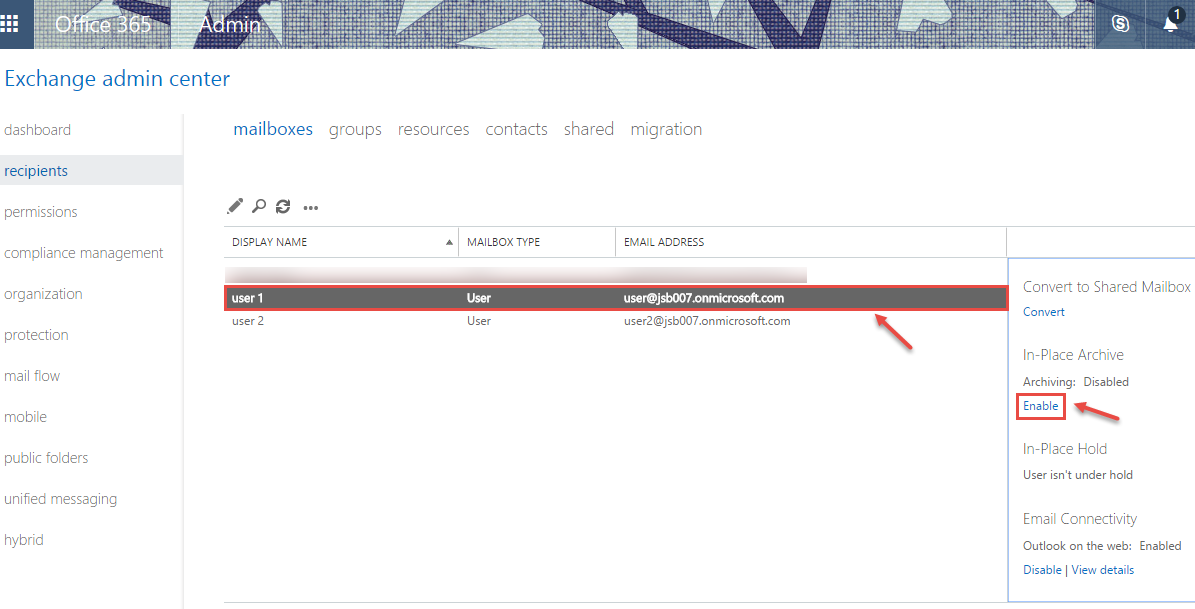The width and height of the screenshot is (1195, 609).
Task: Switch to the migration tab
Action: click(x=666, y=130)
